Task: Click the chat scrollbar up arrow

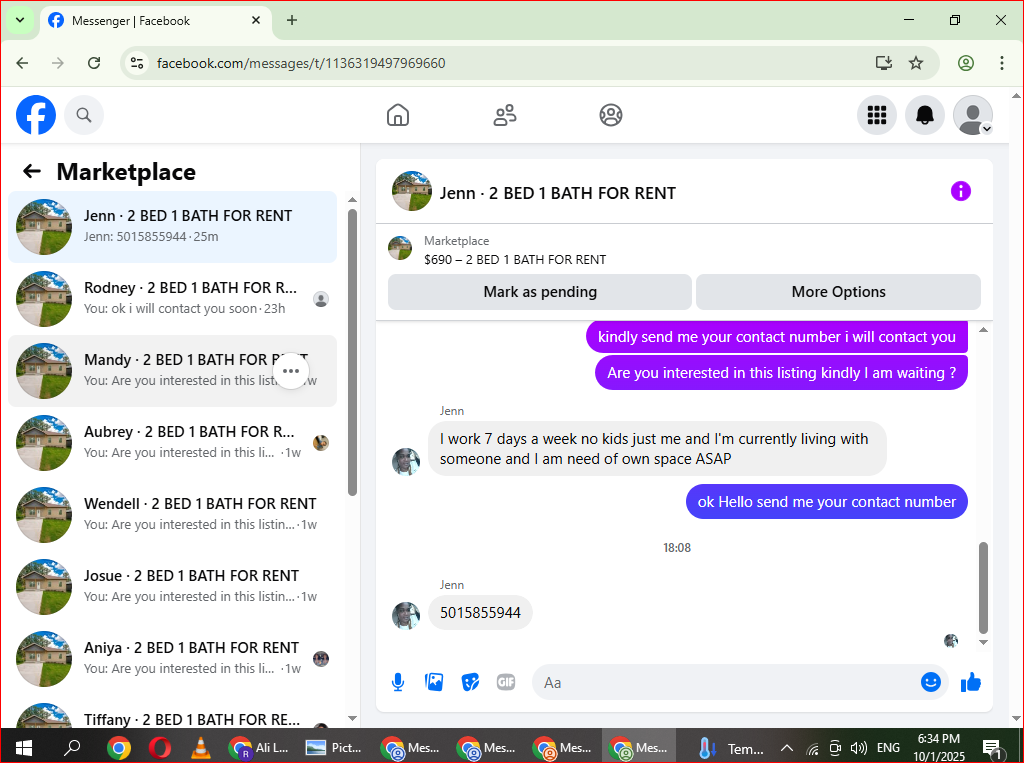Action: coord(983,330)
